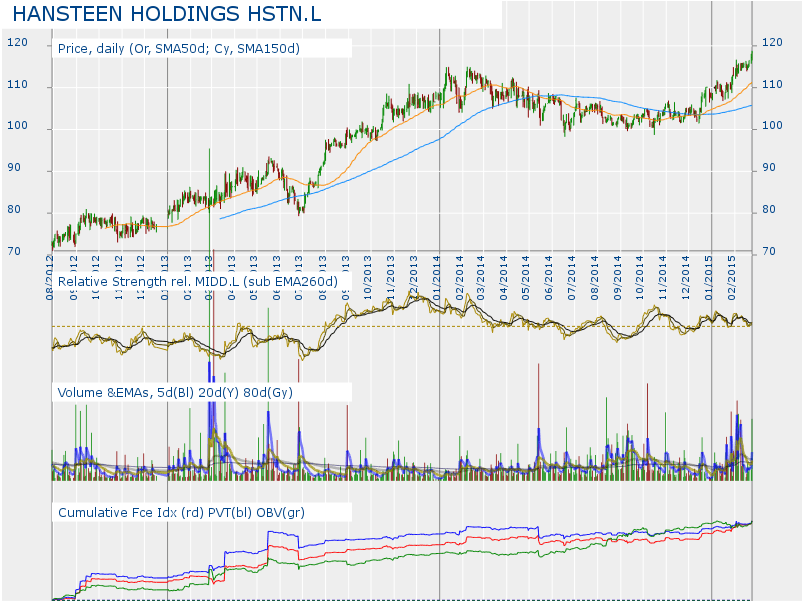Click the 100 value on the left price axis

pos(17,128)
